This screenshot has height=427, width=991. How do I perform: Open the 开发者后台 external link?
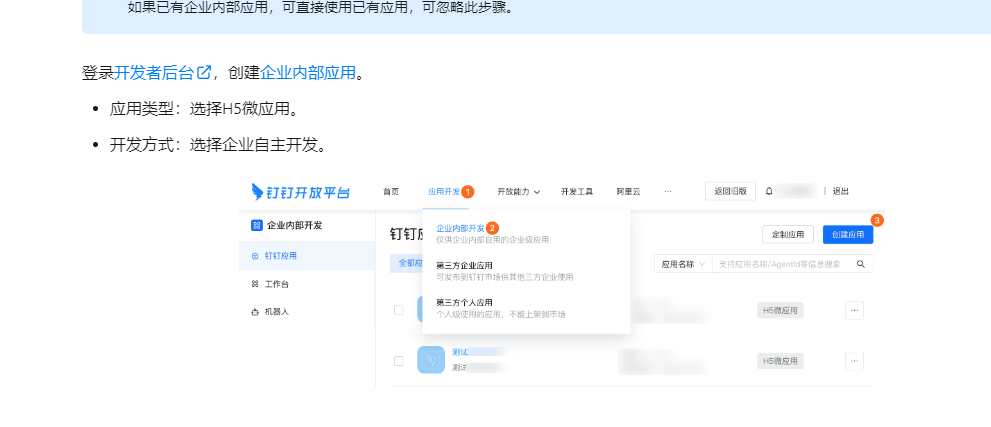162,73
